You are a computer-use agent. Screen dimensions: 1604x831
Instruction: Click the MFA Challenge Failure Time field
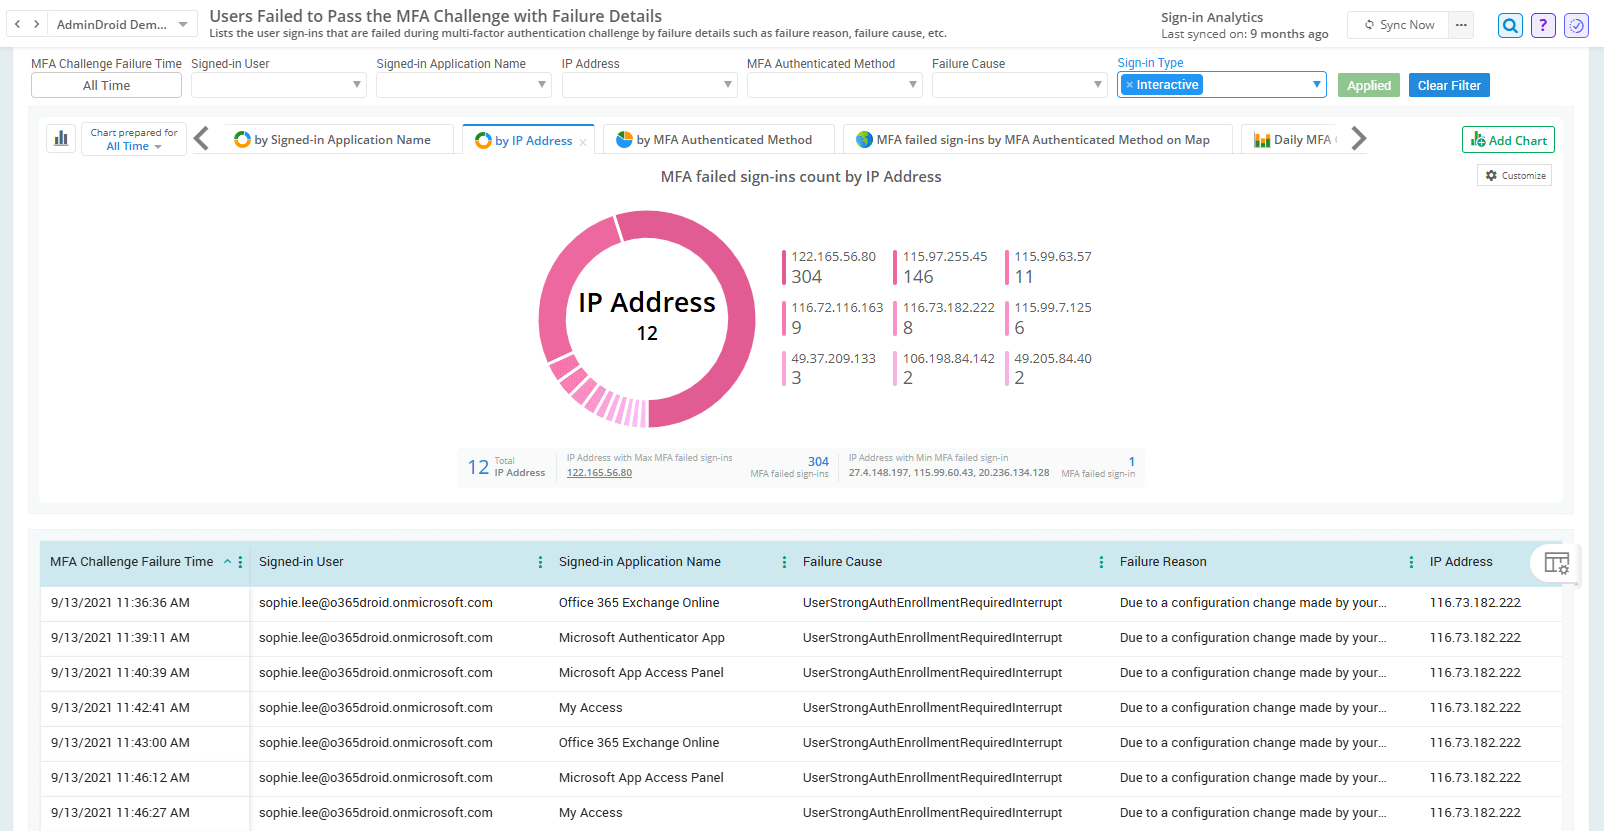click(106, 85)
